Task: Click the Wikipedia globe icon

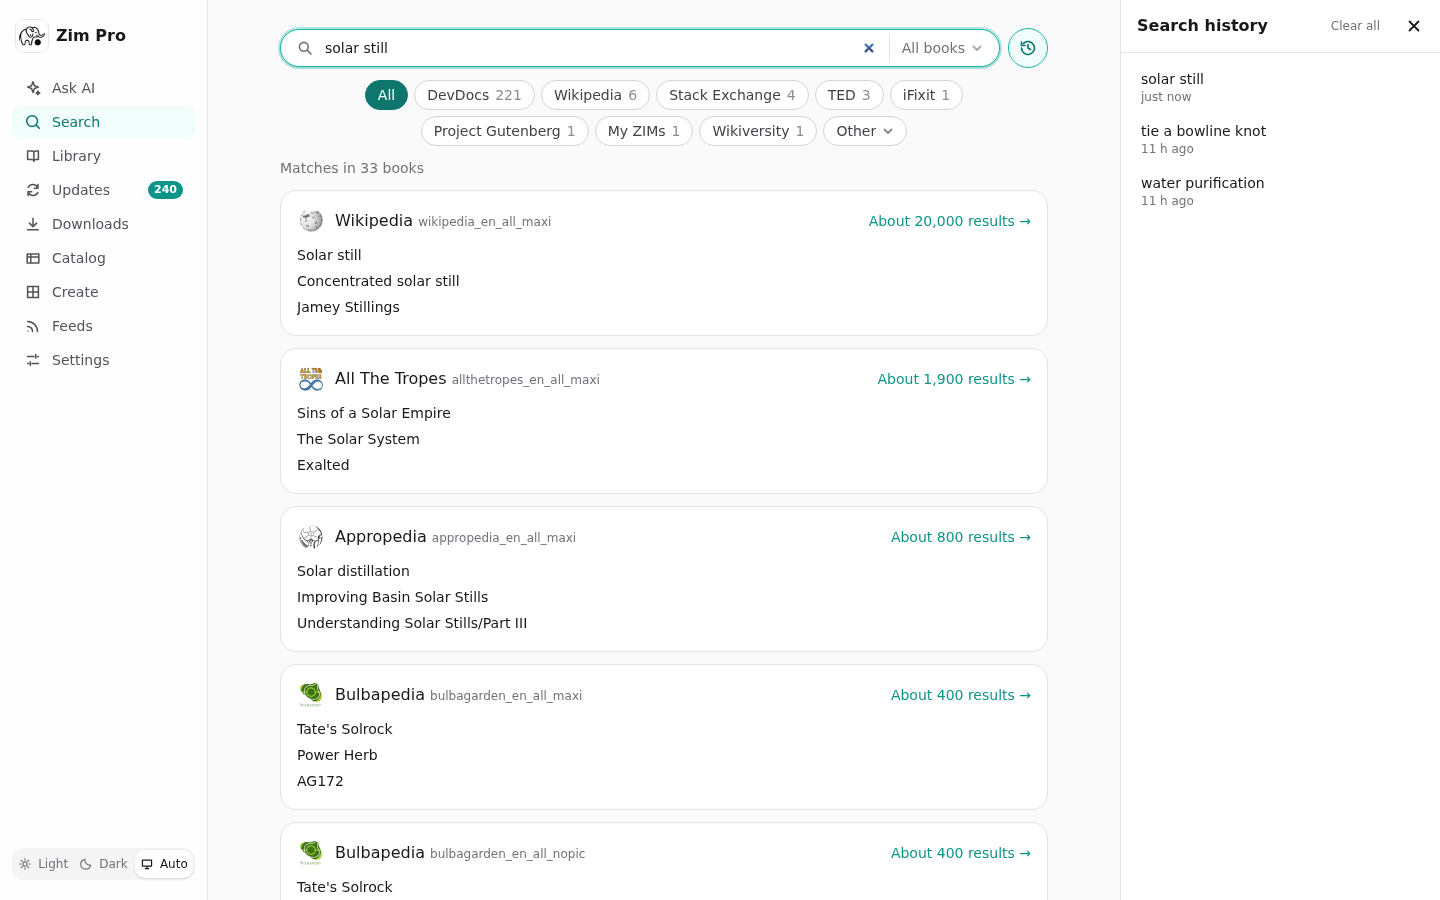Action: [x=311, y=221]
